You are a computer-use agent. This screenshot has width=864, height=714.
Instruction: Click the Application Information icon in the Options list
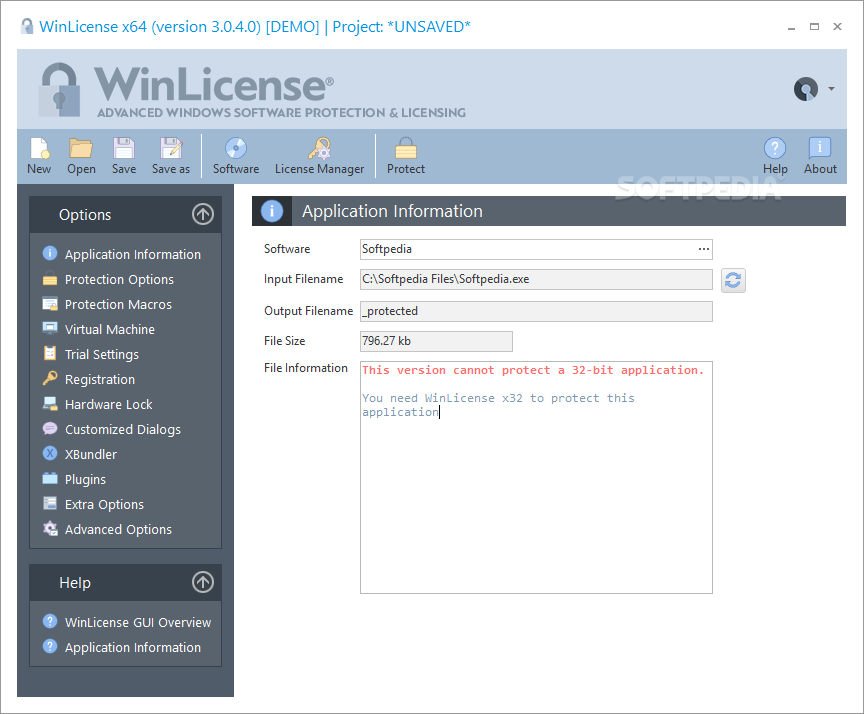coord(50,253)
